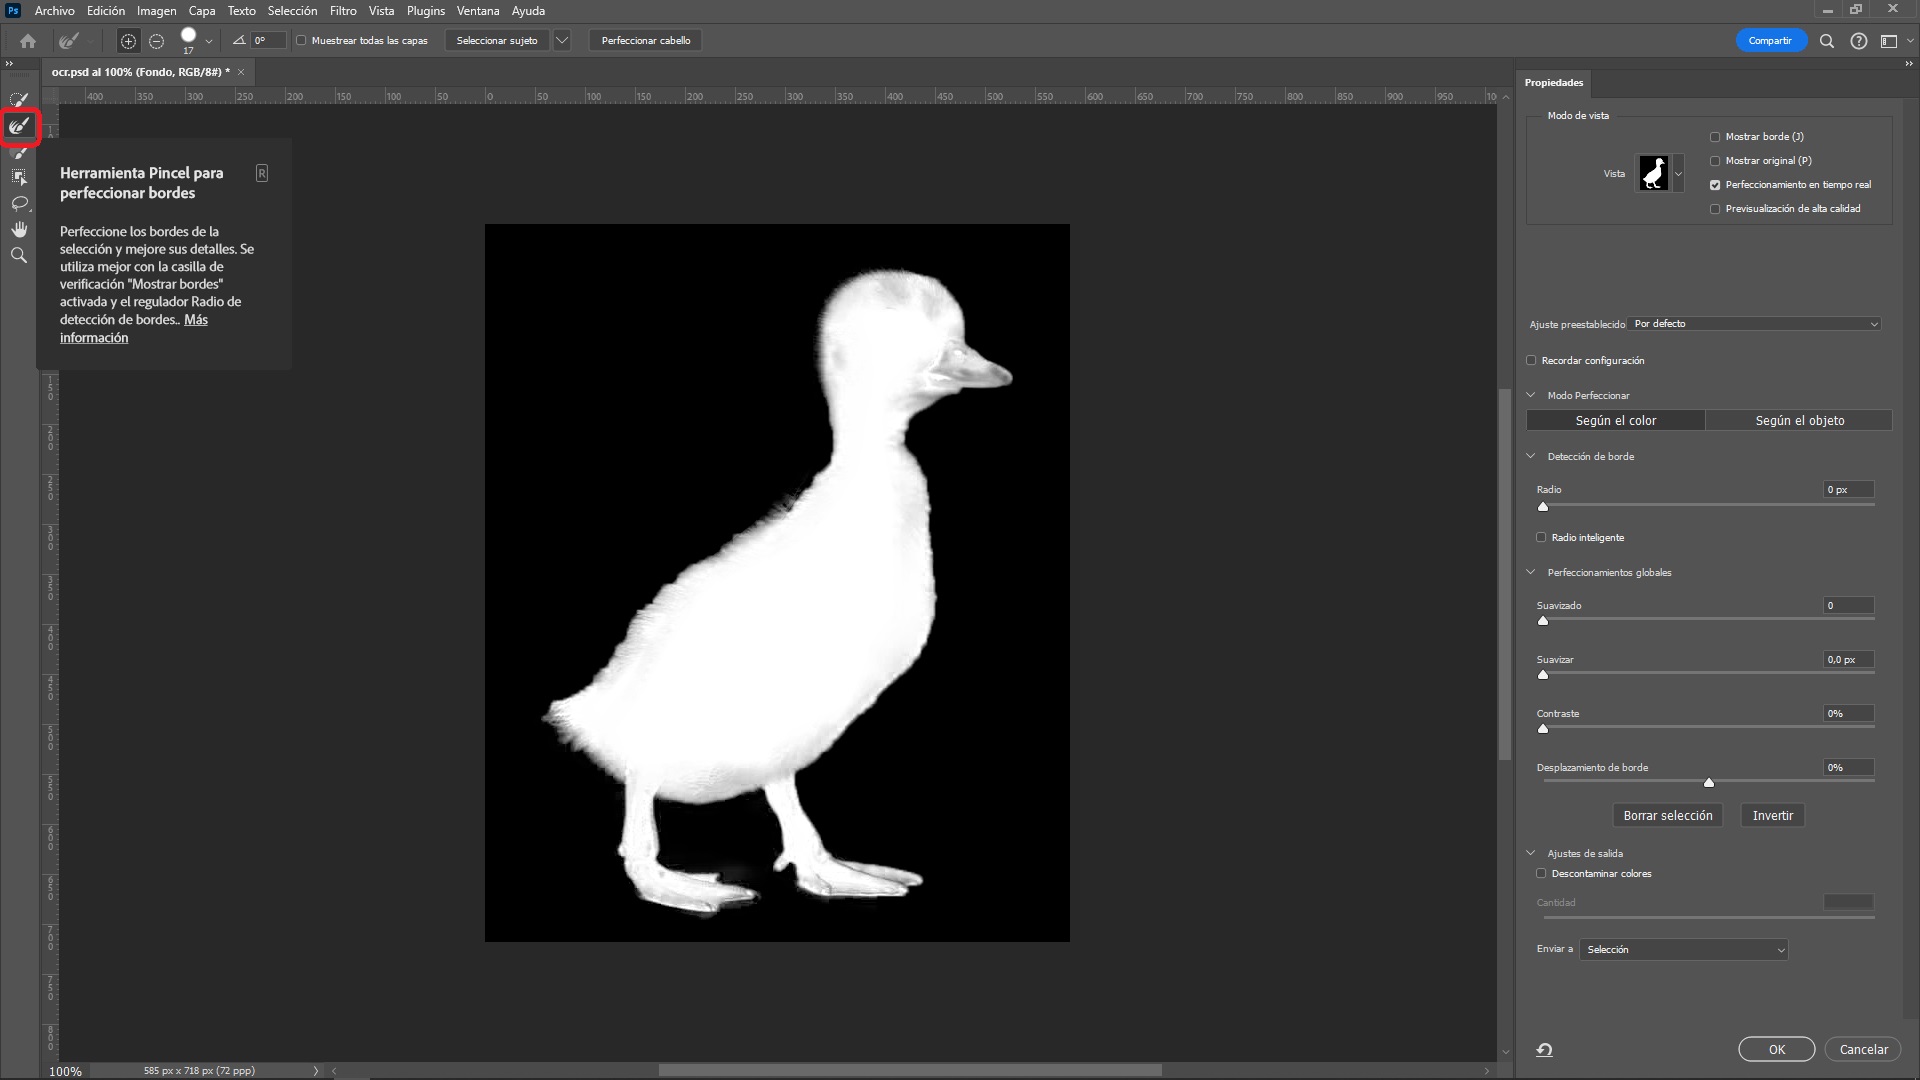Check Recordar configuración
The width and height of the screenshot is (1920, 1080).
(x=1531, y=361)
